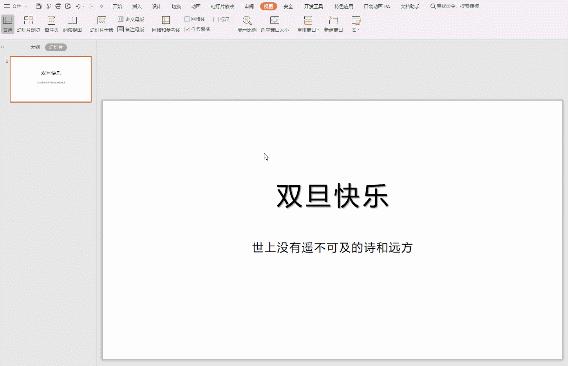Switch to the Security ribbon tab

pyautogui.click(x=288, y=7)
